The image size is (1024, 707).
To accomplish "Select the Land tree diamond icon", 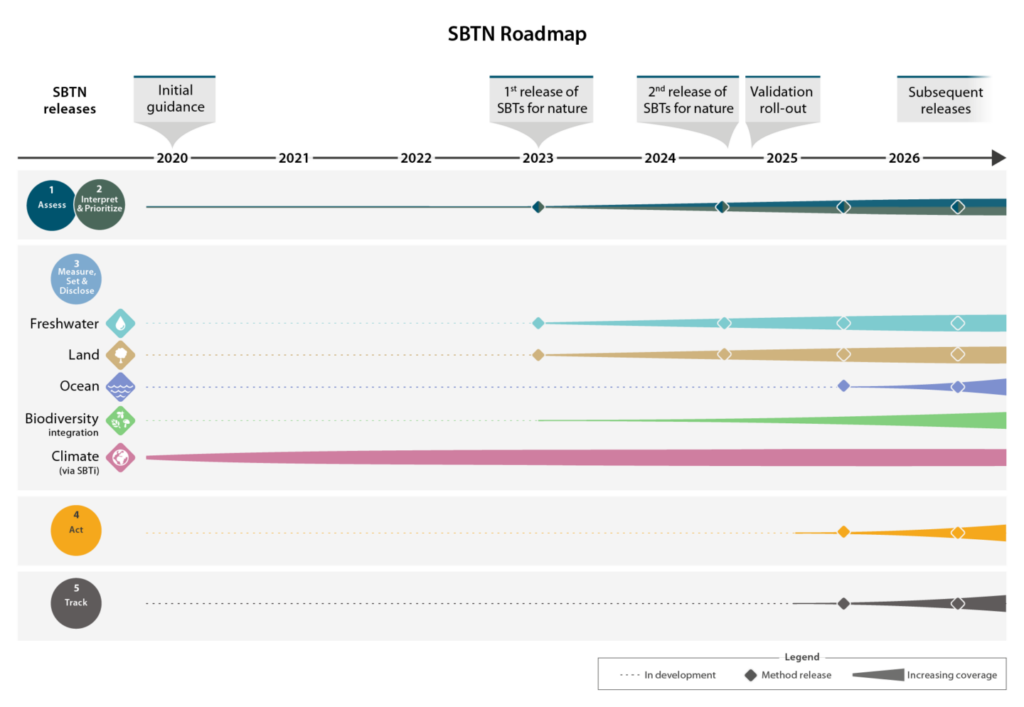I will pyautogui.click(x=120, y=355).
